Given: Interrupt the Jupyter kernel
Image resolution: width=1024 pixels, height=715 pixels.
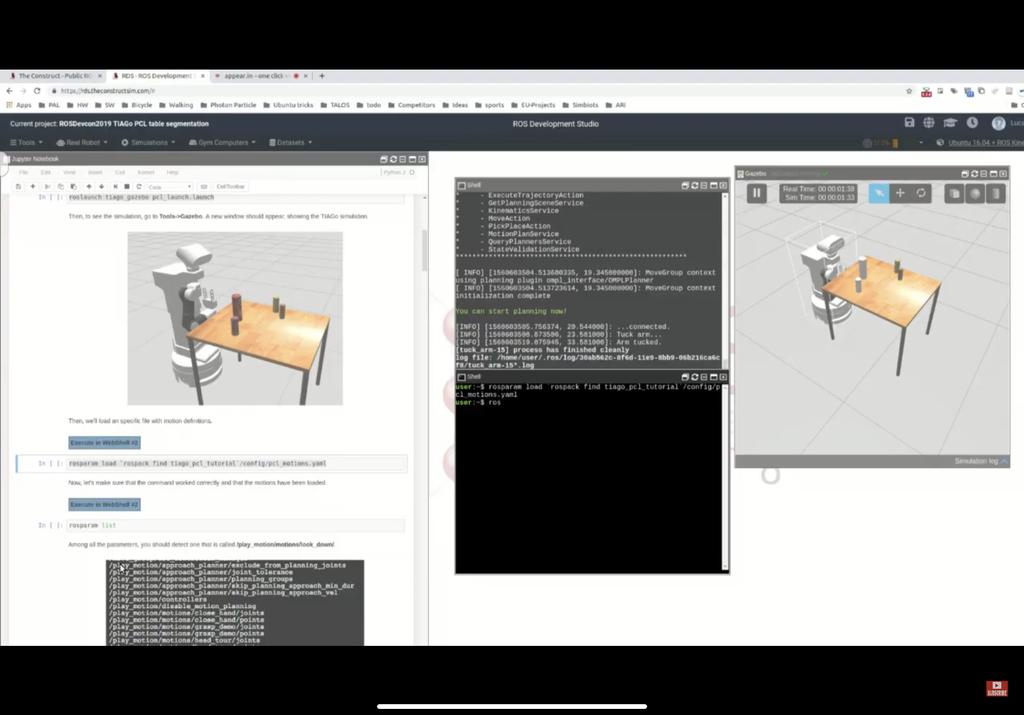Looking at the screenshot, I should tap(127, 187).
